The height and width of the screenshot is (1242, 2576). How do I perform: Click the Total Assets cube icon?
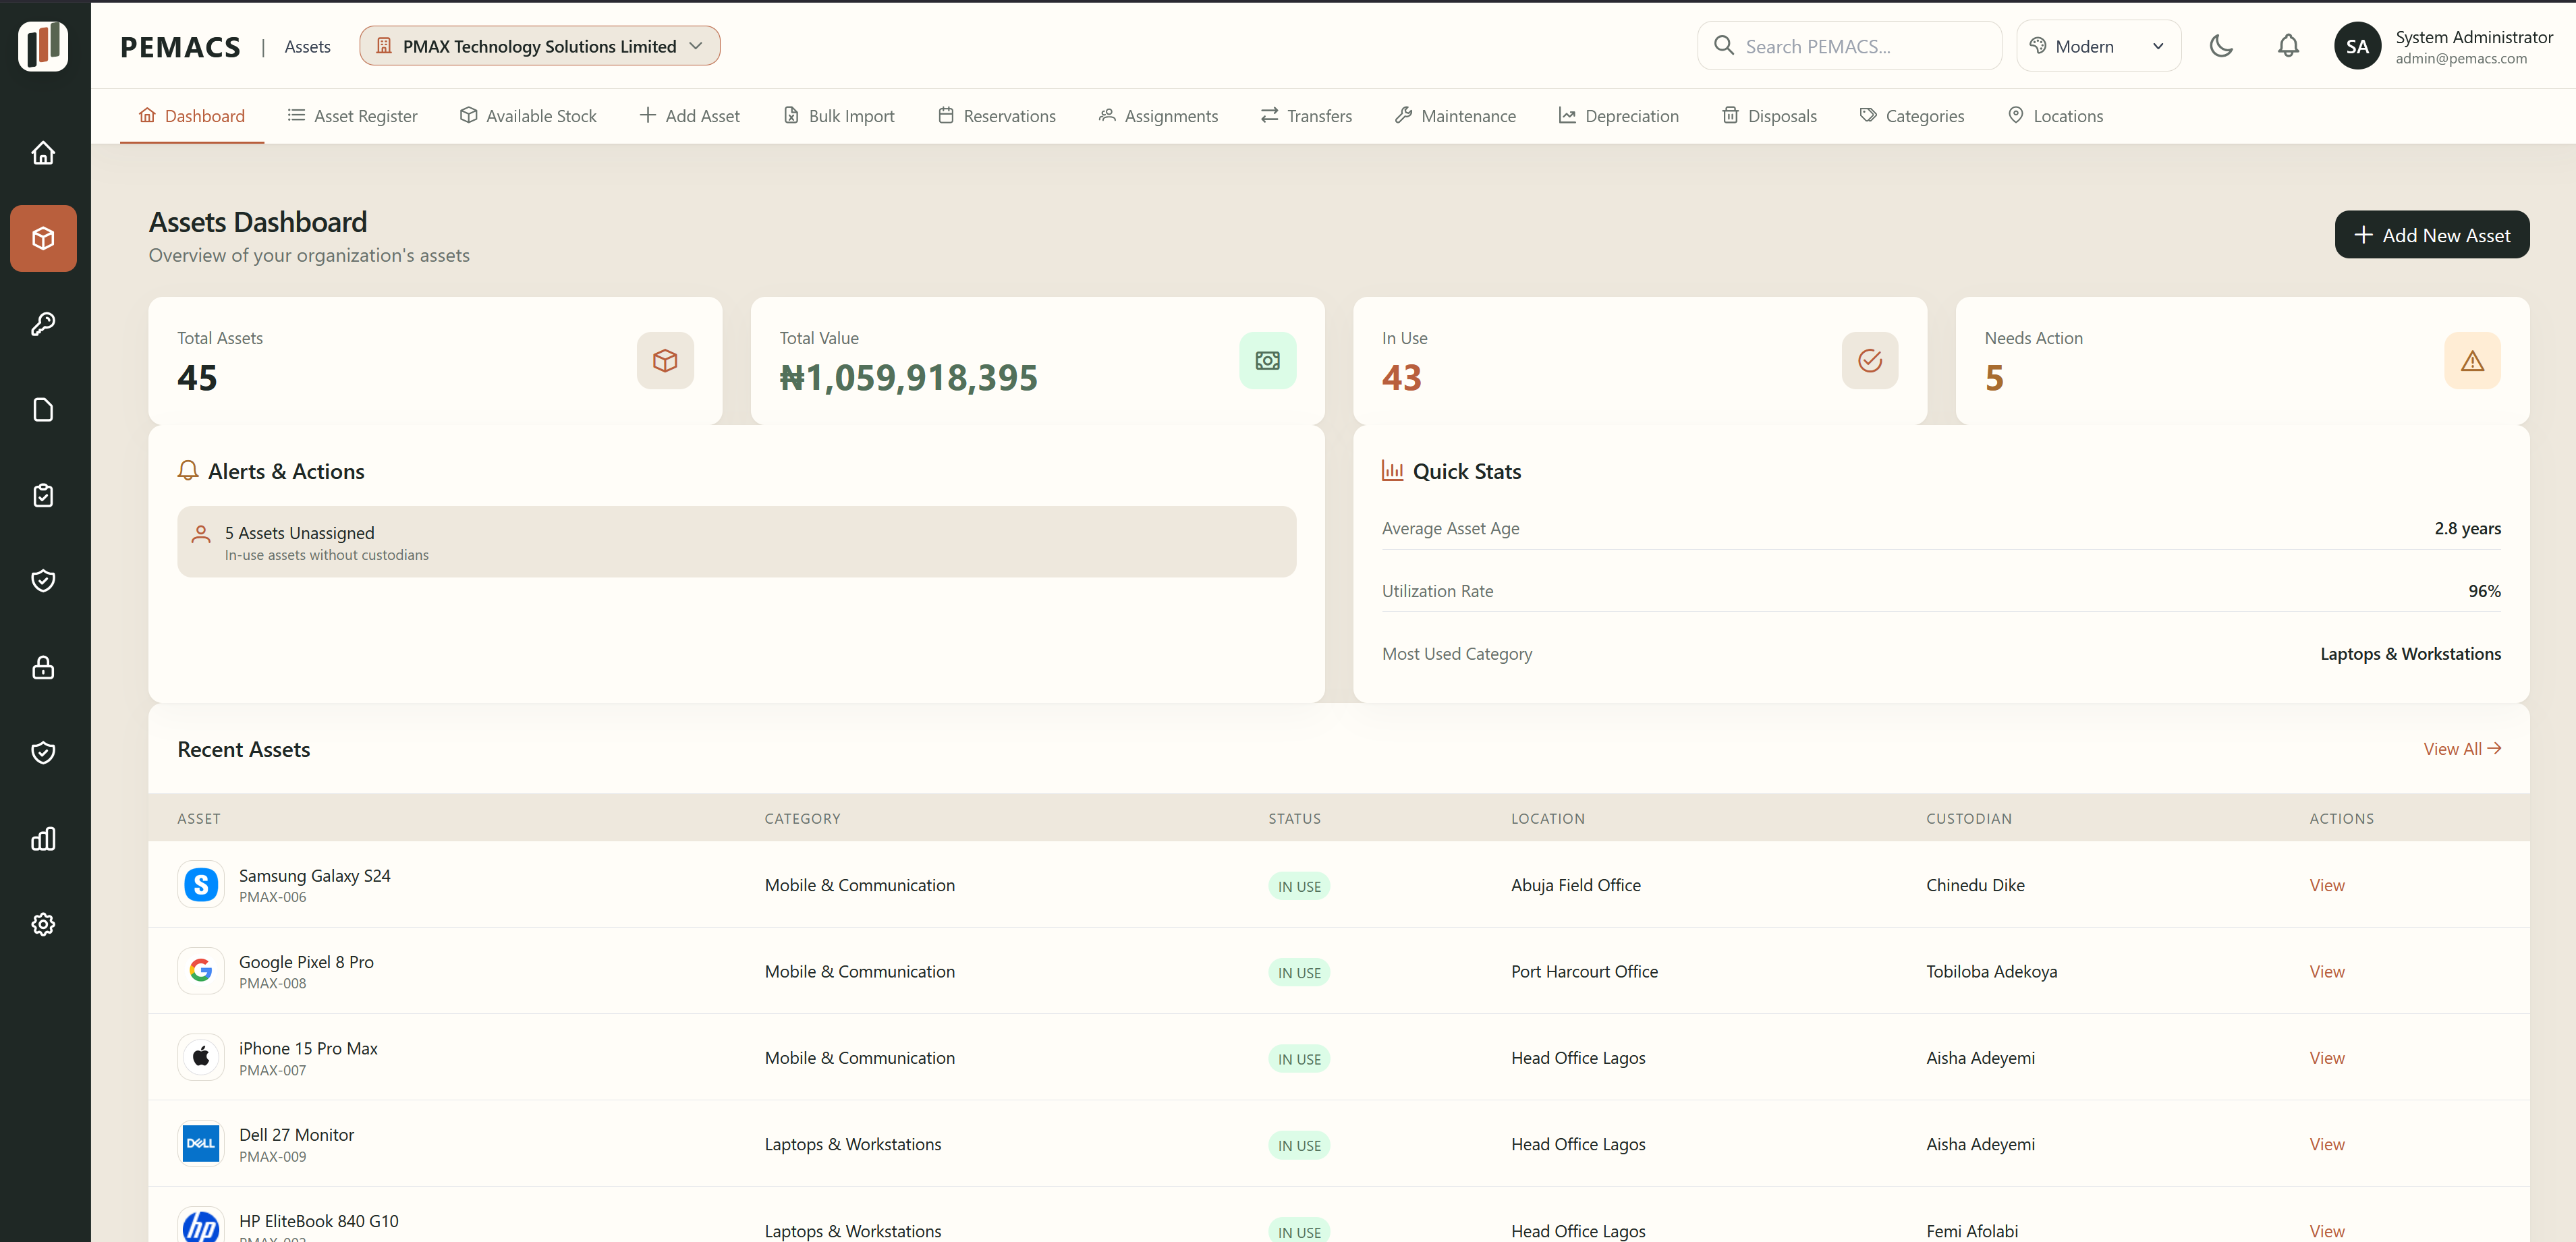(665, 360)
